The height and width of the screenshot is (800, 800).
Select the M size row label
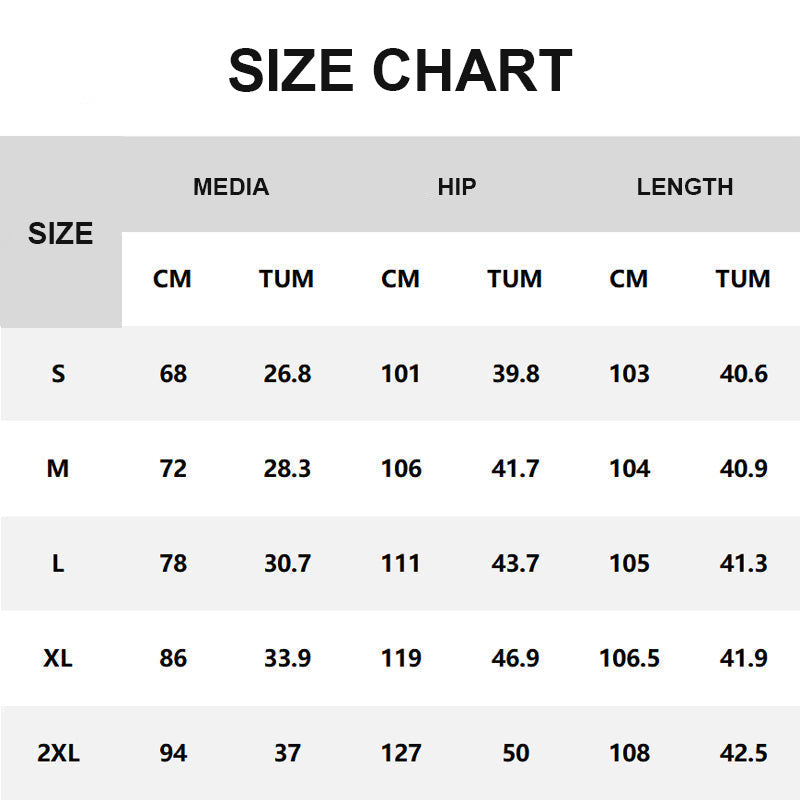click(58, 468)
